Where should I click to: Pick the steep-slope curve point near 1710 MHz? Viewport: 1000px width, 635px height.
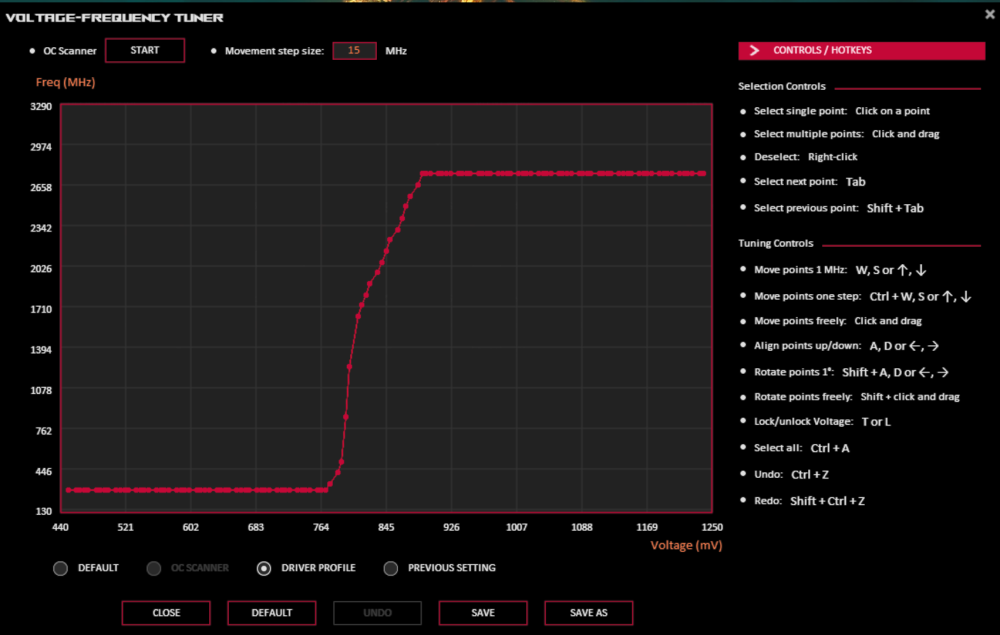(x=360, y=307)
